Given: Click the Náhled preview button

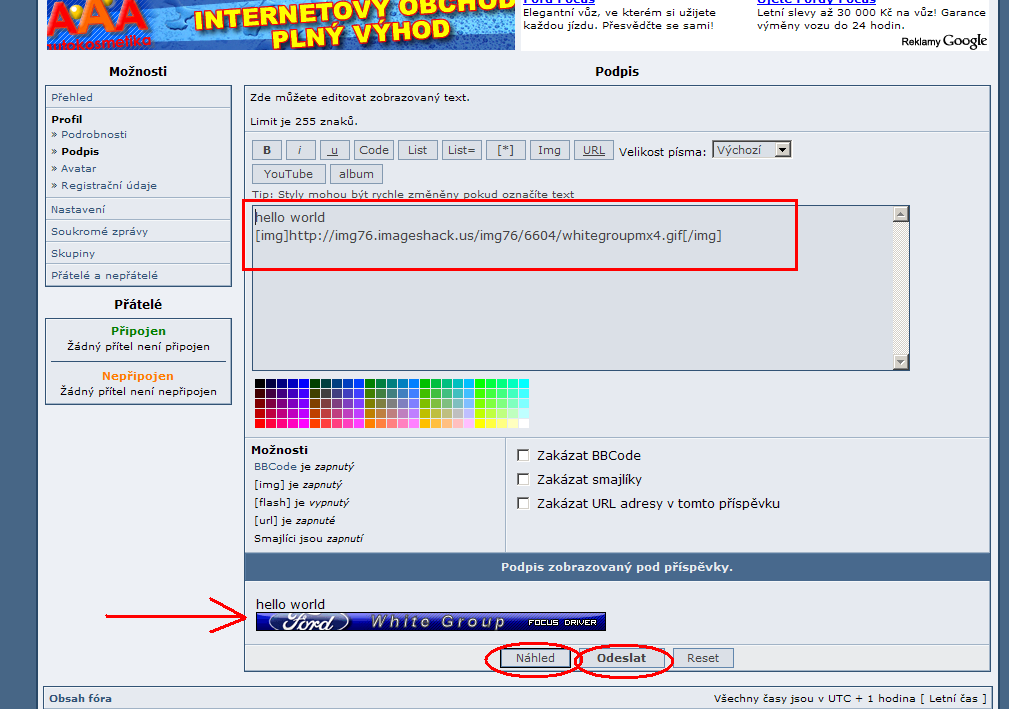Looking at the screenshot, I should pyautogui.click(x=535, y=658).
